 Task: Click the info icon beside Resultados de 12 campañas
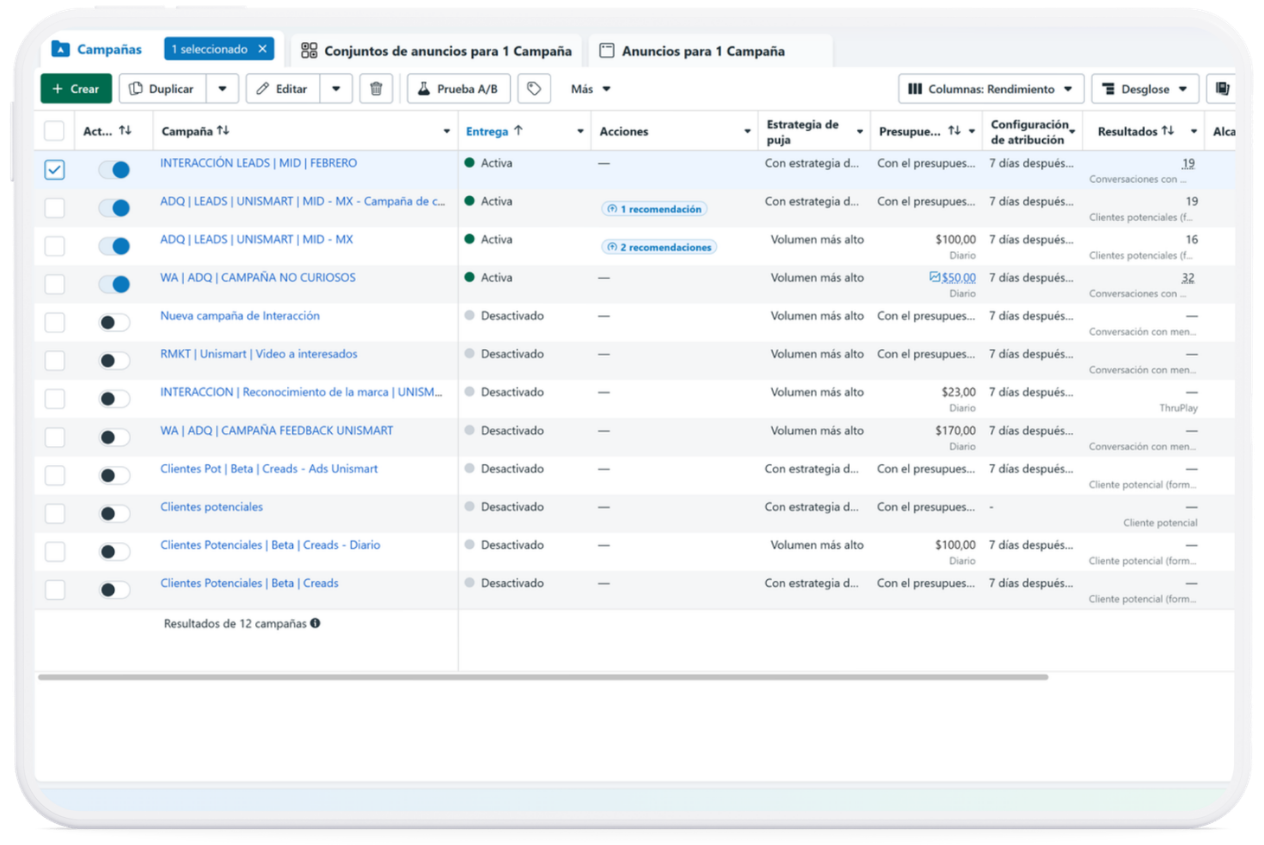pos(315,623)
